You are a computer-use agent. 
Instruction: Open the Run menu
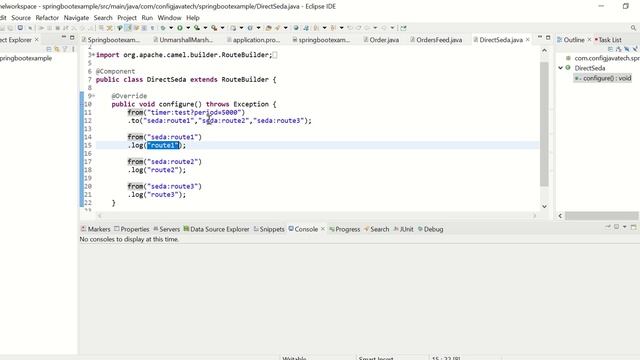coord(147,18)
